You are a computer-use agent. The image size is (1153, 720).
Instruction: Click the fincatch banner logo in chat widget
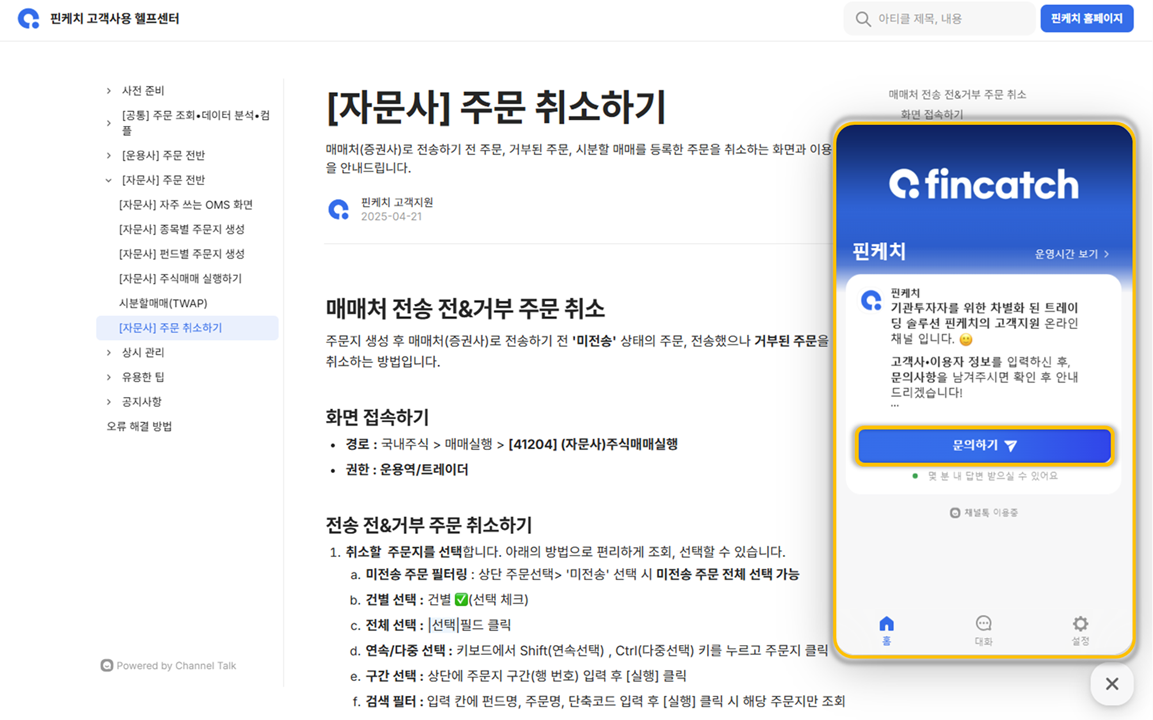click(x=984, y=184)
